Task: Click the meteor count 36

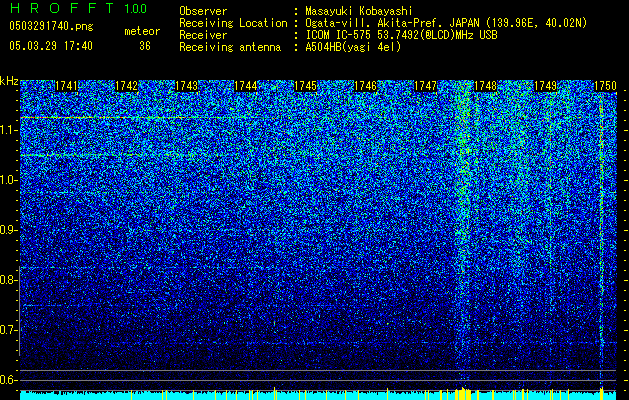Action: coord(145,46)
